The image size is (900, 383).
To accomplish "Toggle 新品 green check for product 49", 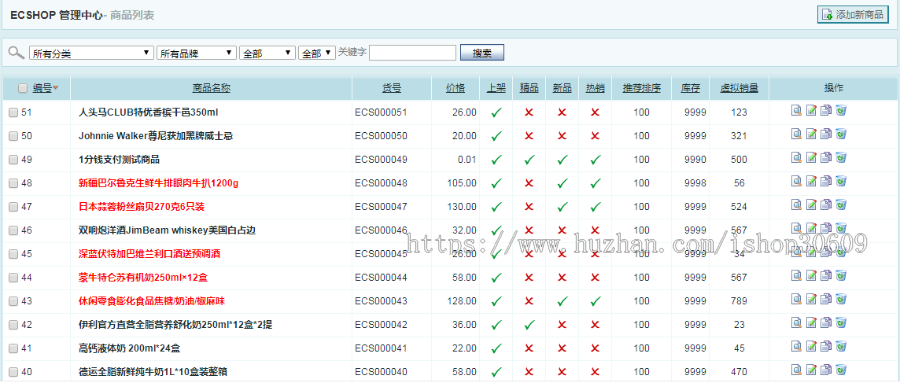I will point(562,160).
